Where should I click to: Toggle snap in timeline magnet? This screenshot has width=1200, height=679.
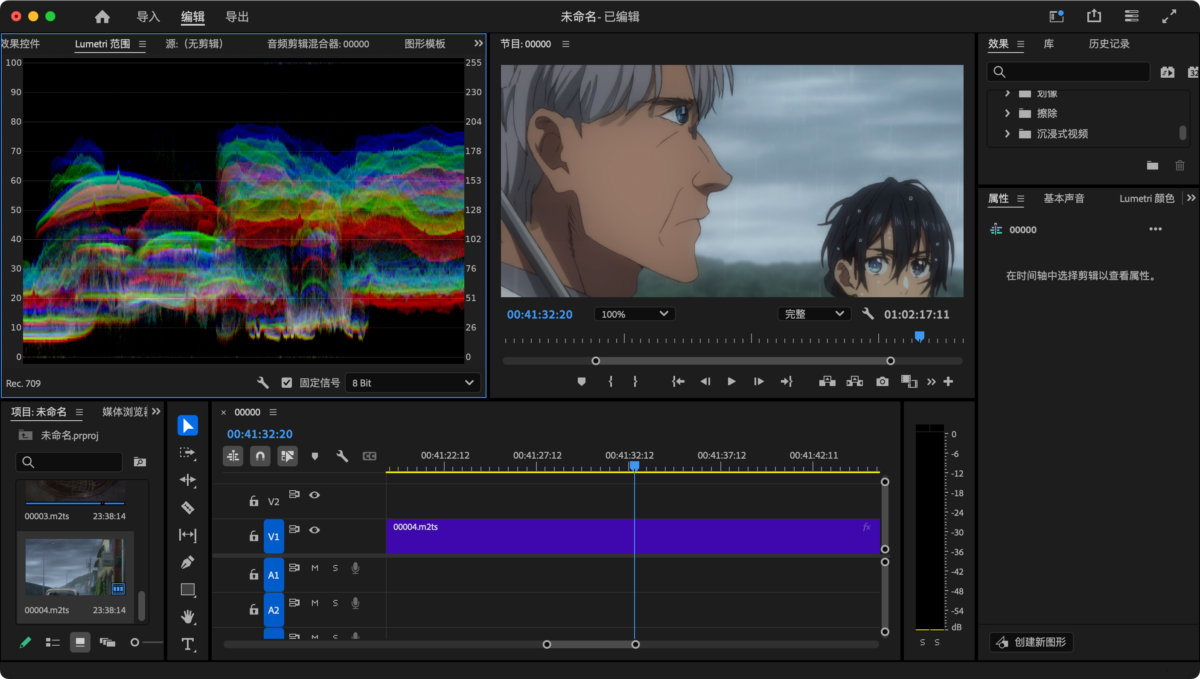click(260, 456)
